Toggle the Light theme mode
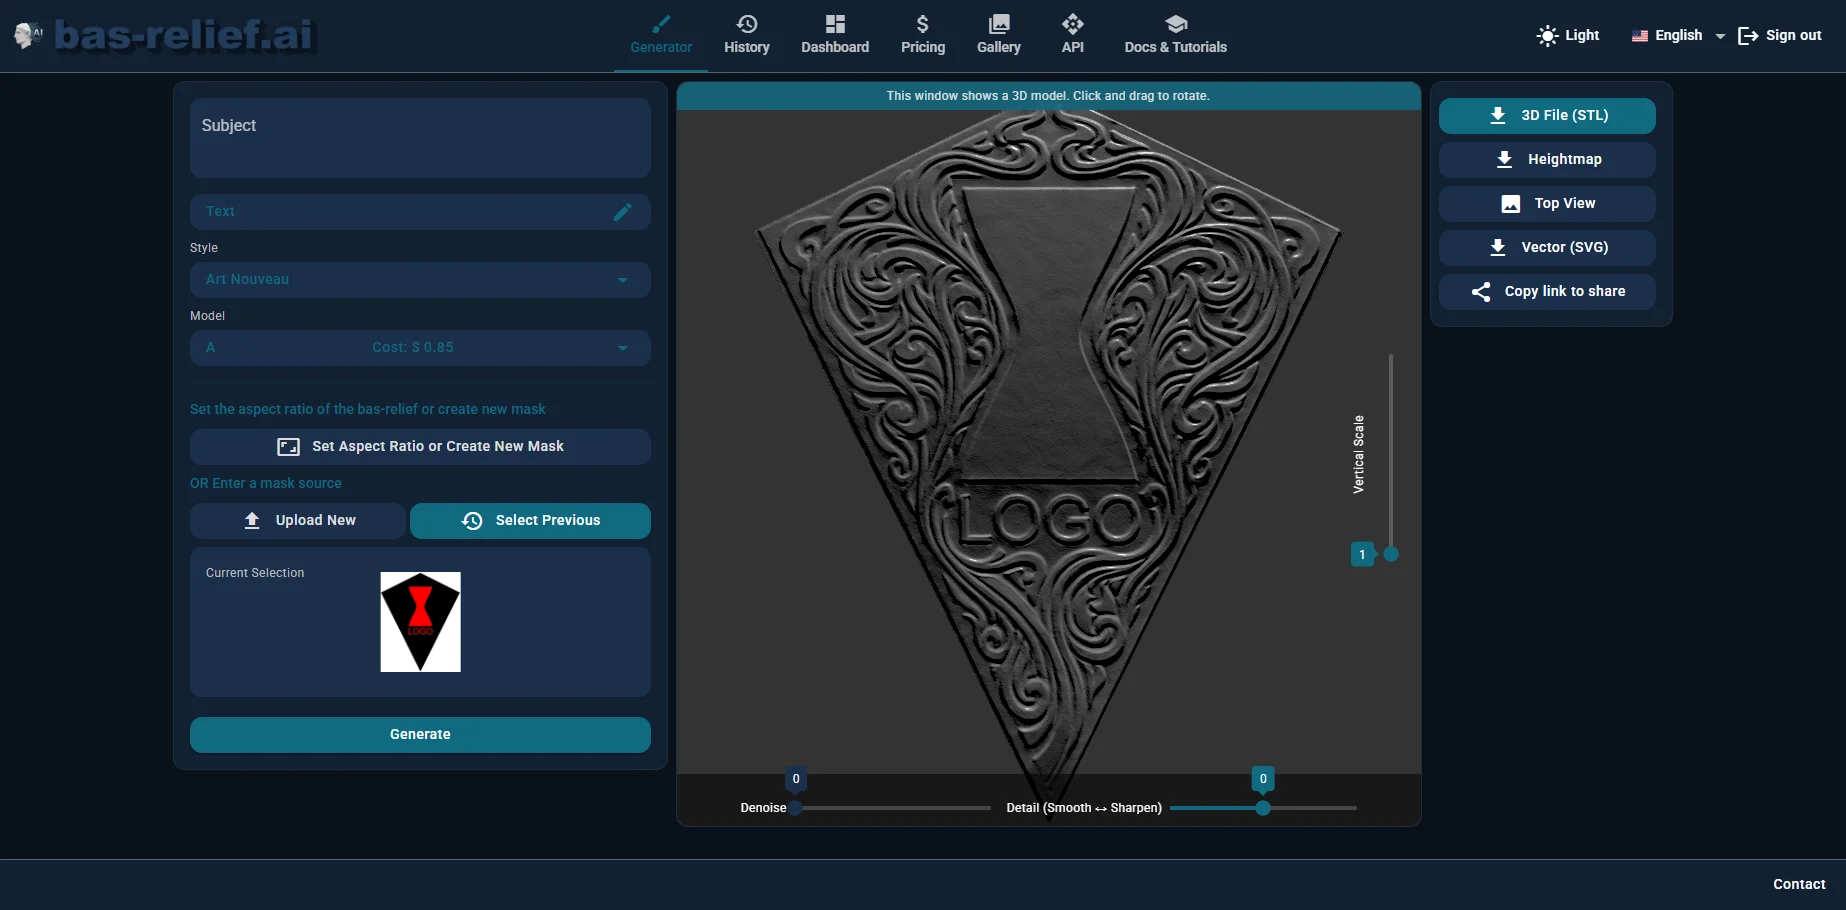Screen dimensions: 1846x910 point(1567,36)
